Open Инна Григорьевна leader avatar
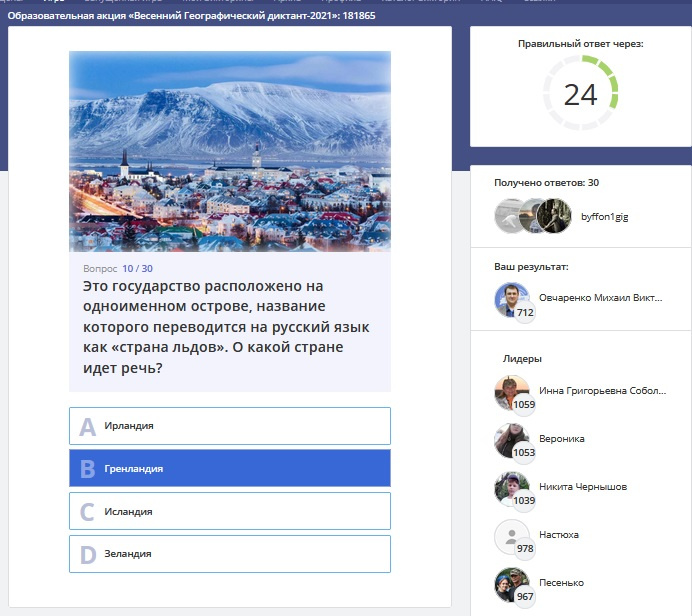This screenshot has width=692, height=616. pyautogui.click(x=511, y=392)
